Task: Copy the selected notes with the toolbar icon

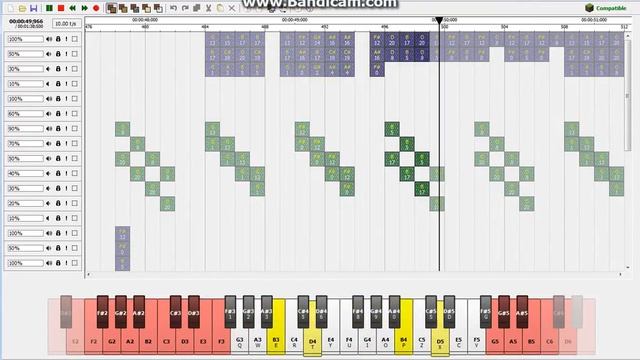Action: tap(197, 8)
